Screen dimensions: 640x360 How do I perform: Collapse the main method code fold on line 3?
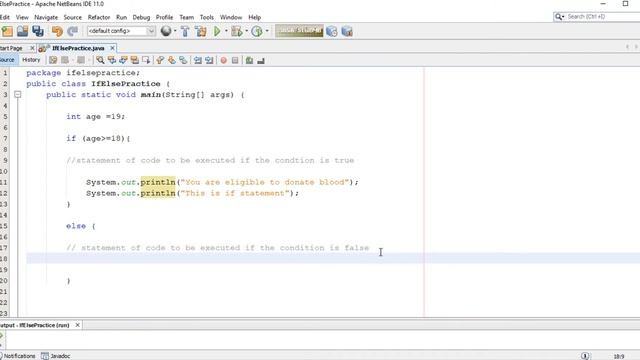point(18,95)
